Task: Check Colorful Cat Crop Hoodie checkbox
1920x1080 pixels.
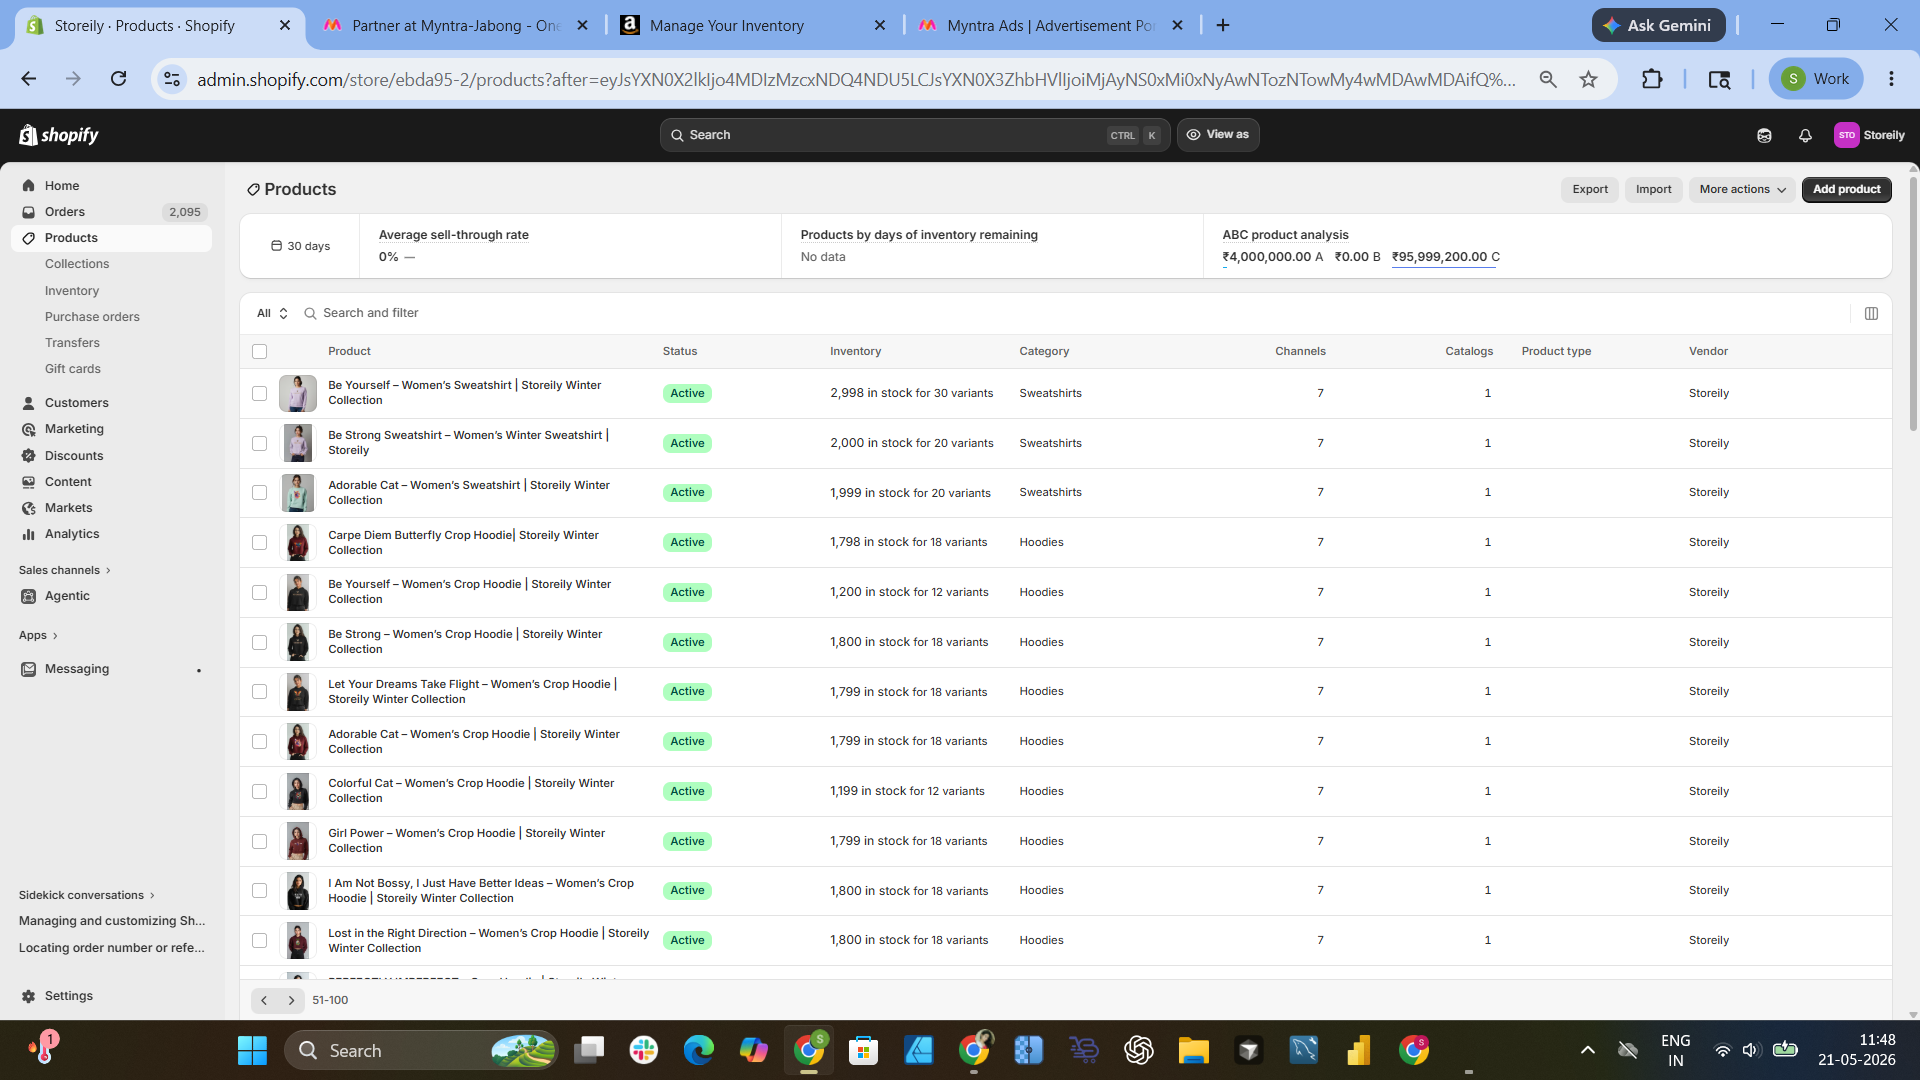Action: click(x=260, y=792)
